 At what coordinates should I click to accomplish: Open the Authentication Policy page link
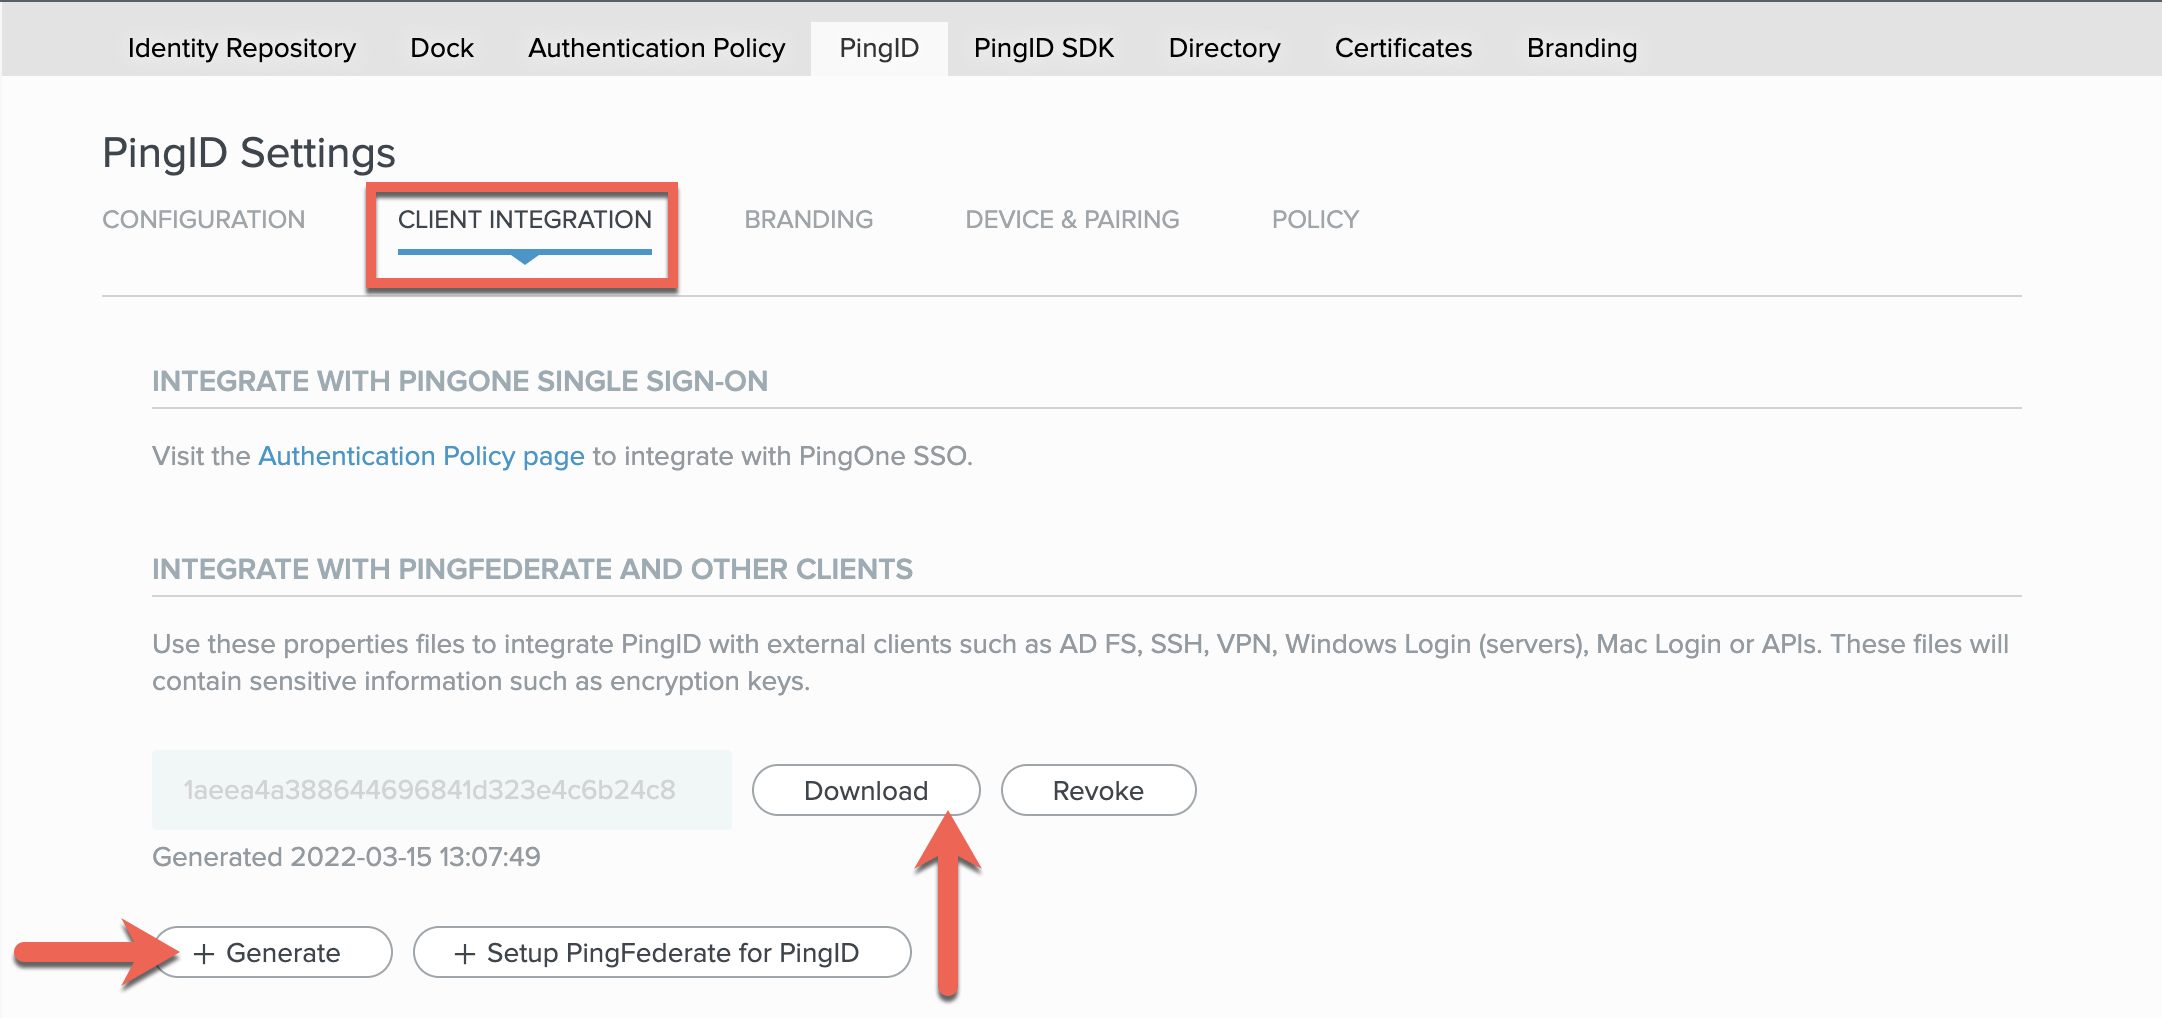point(421,455)
